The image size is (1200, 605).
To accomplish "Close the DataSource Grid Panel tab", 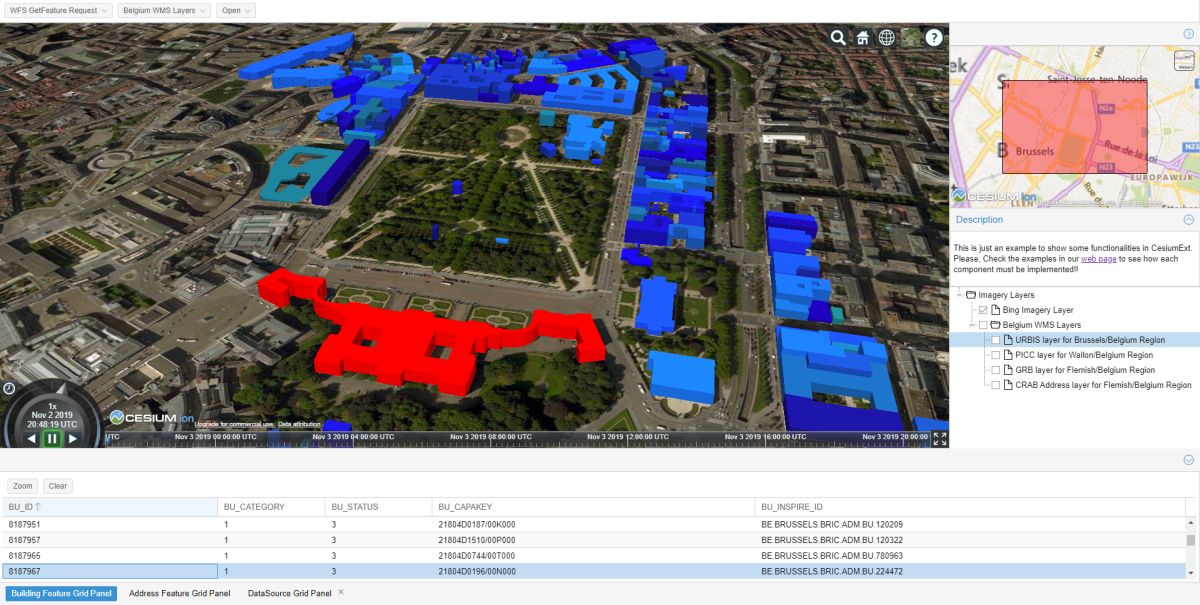I will point(341,593).
